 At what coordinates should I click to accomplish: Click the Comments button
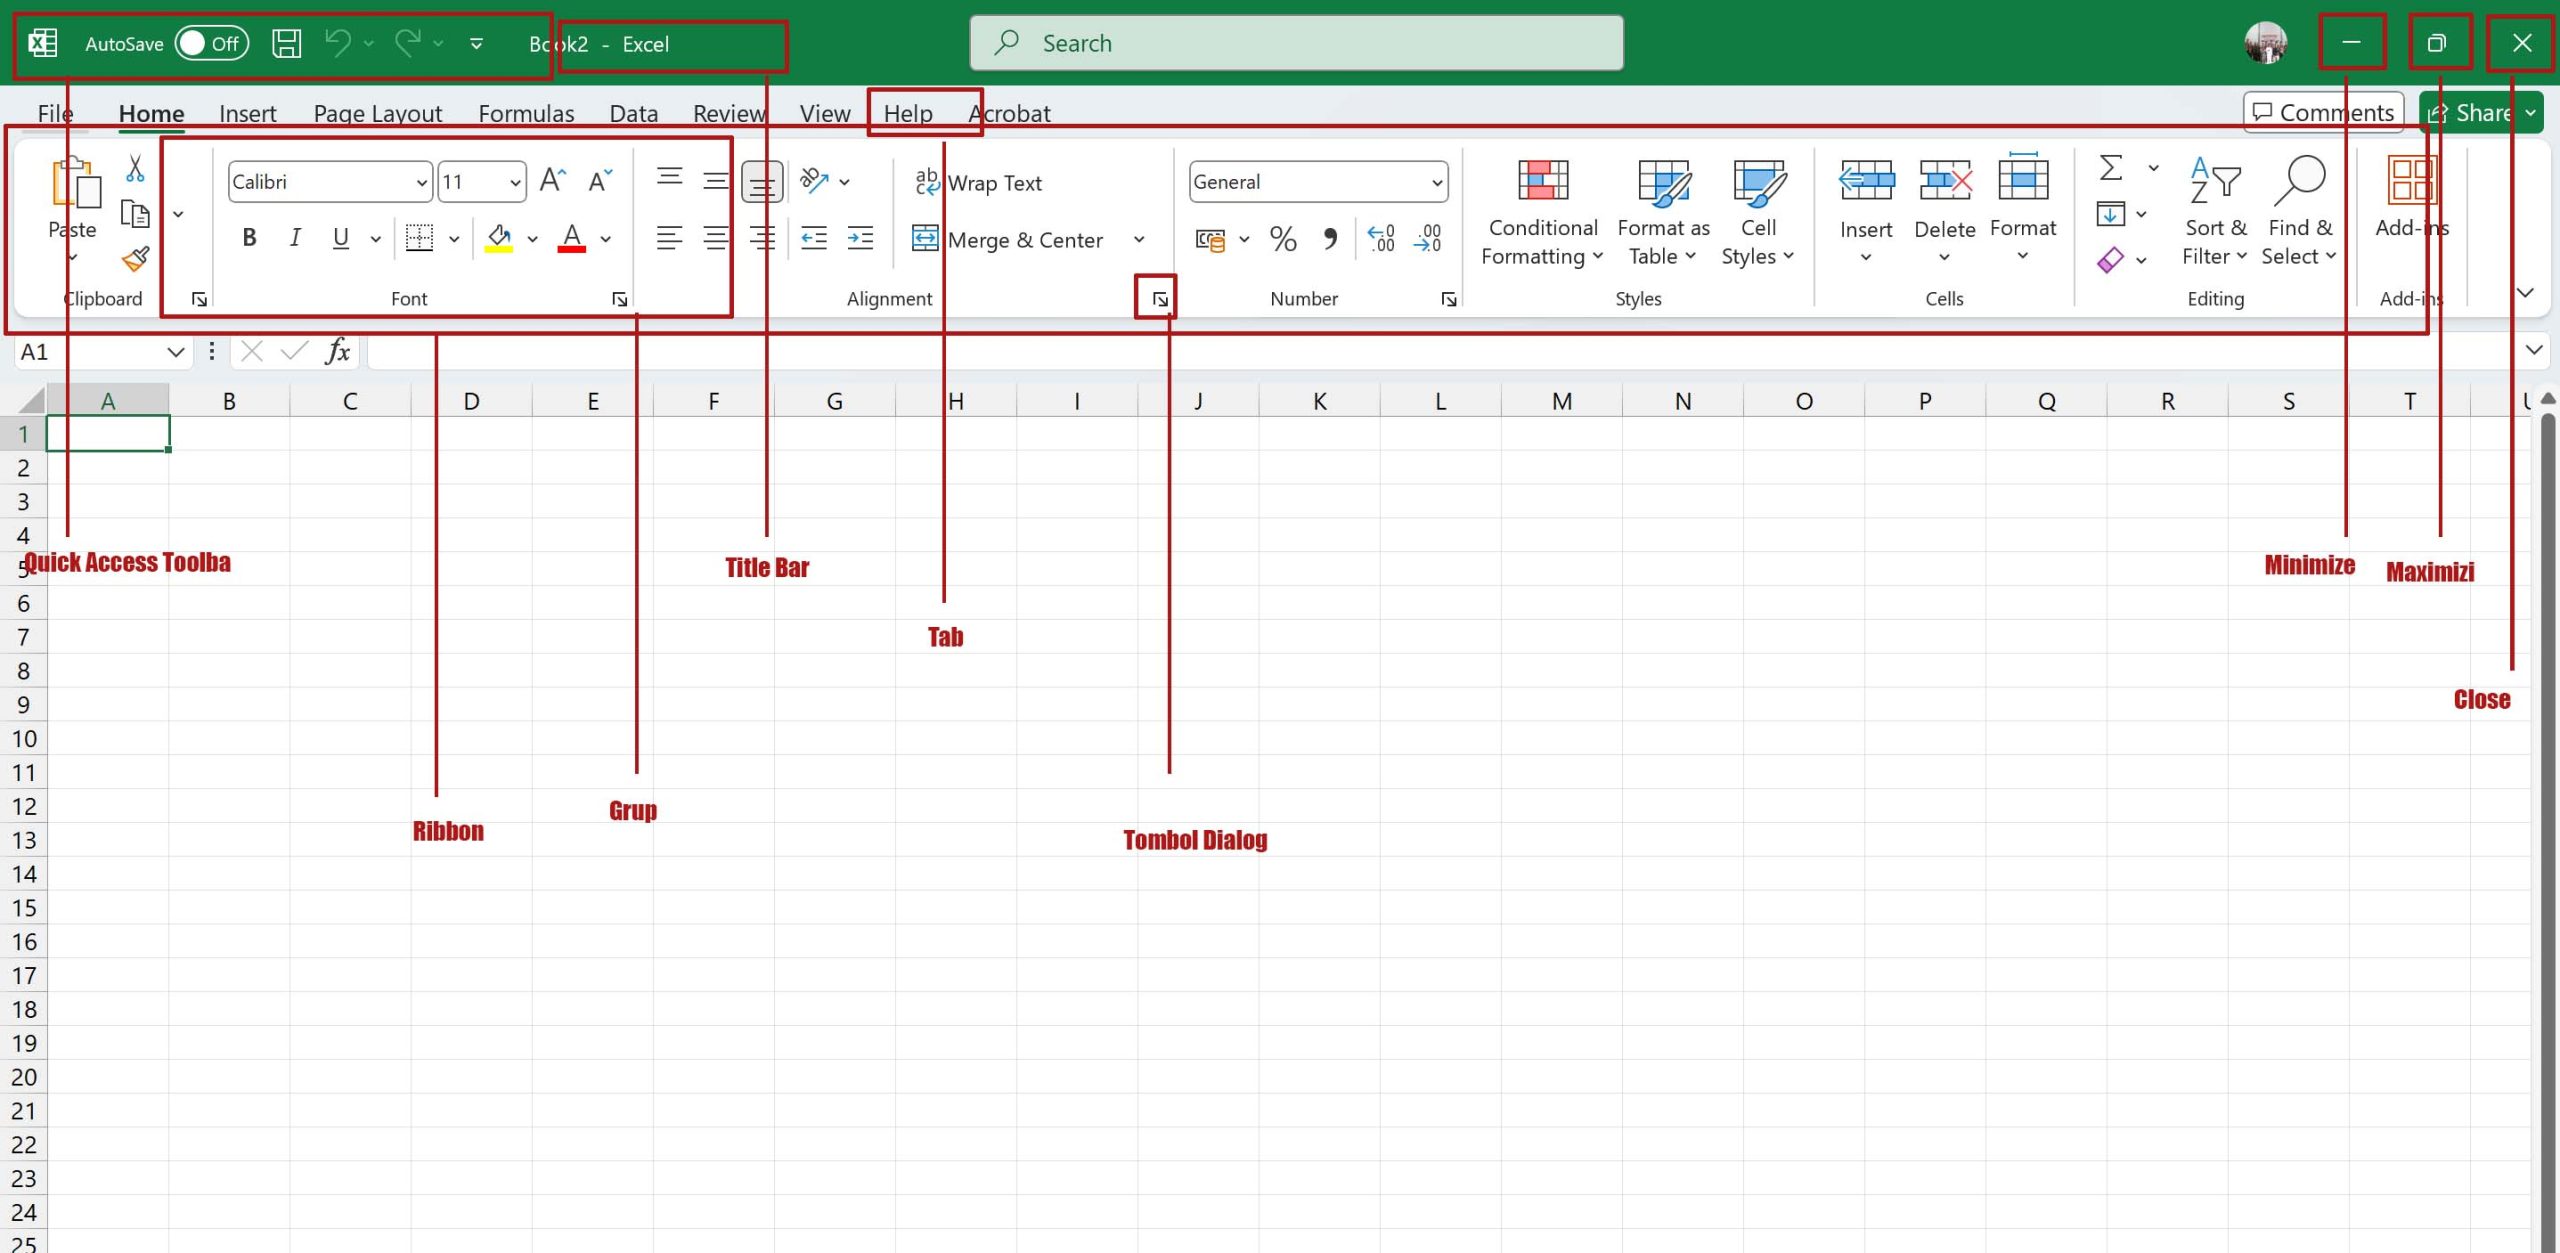tap(2323, 112)
